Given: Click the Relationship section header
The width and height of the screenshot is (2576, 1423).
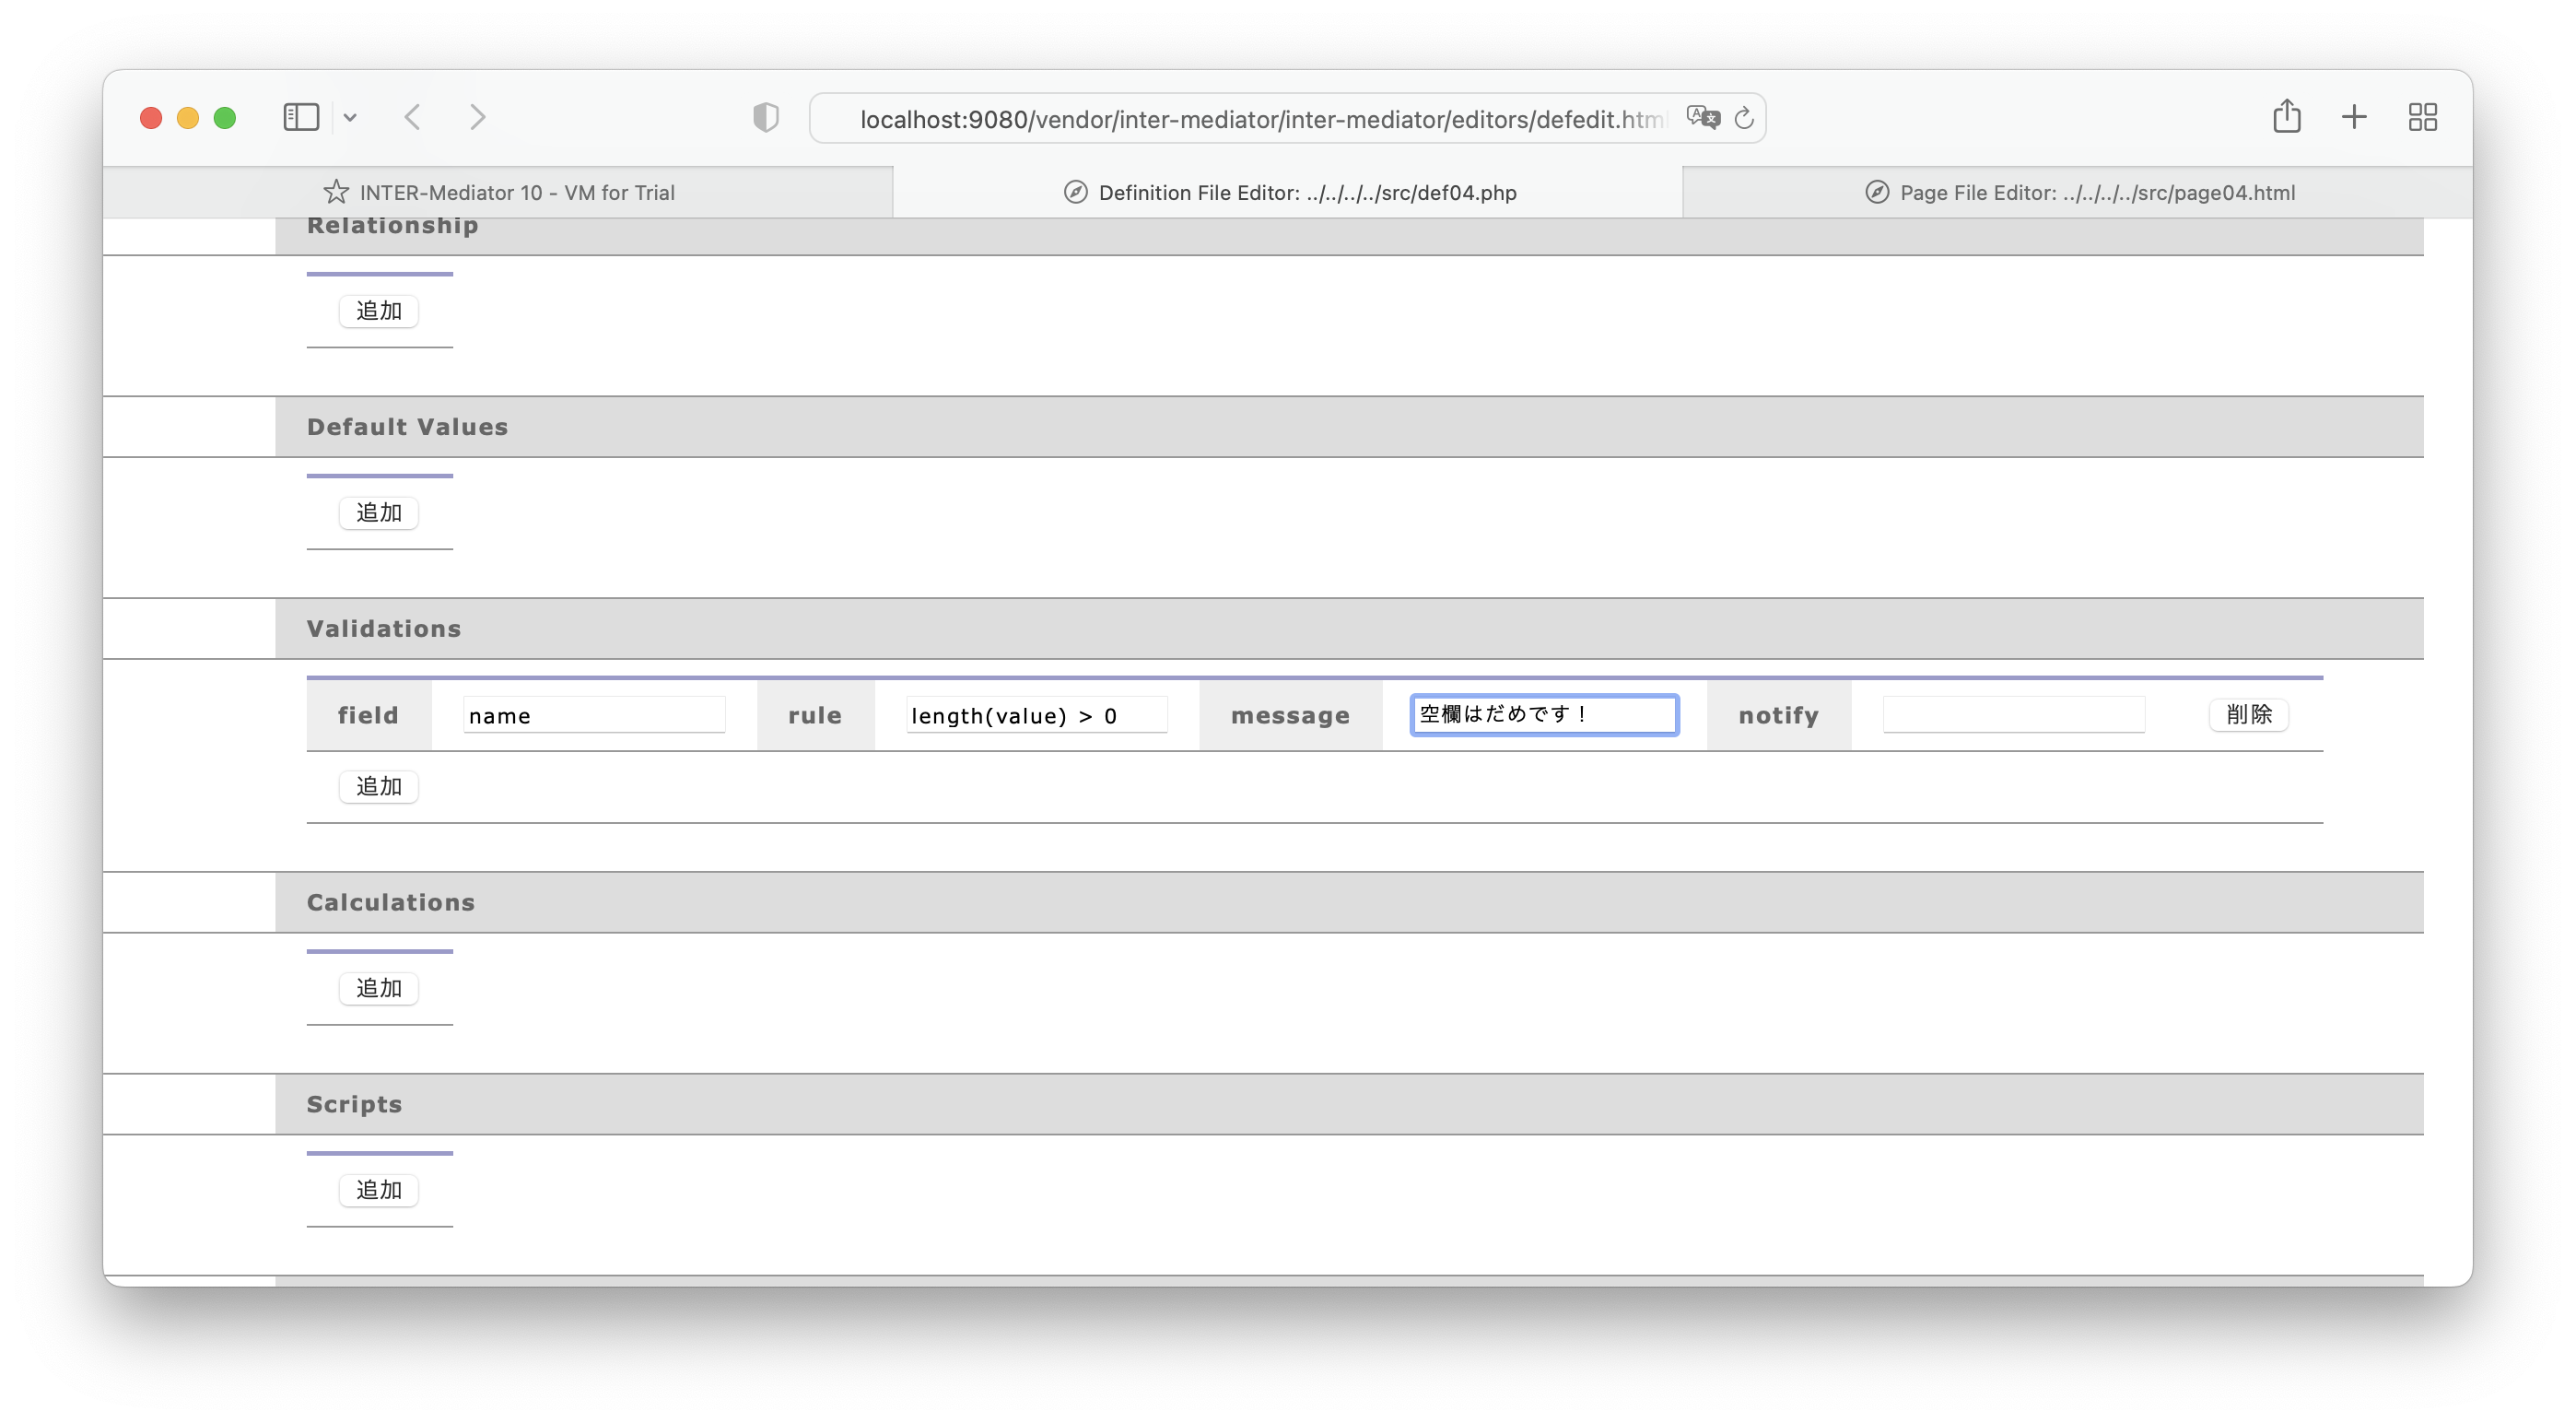Looking at the screenshot, I should pyautogui.click(x=1349, y=236).
